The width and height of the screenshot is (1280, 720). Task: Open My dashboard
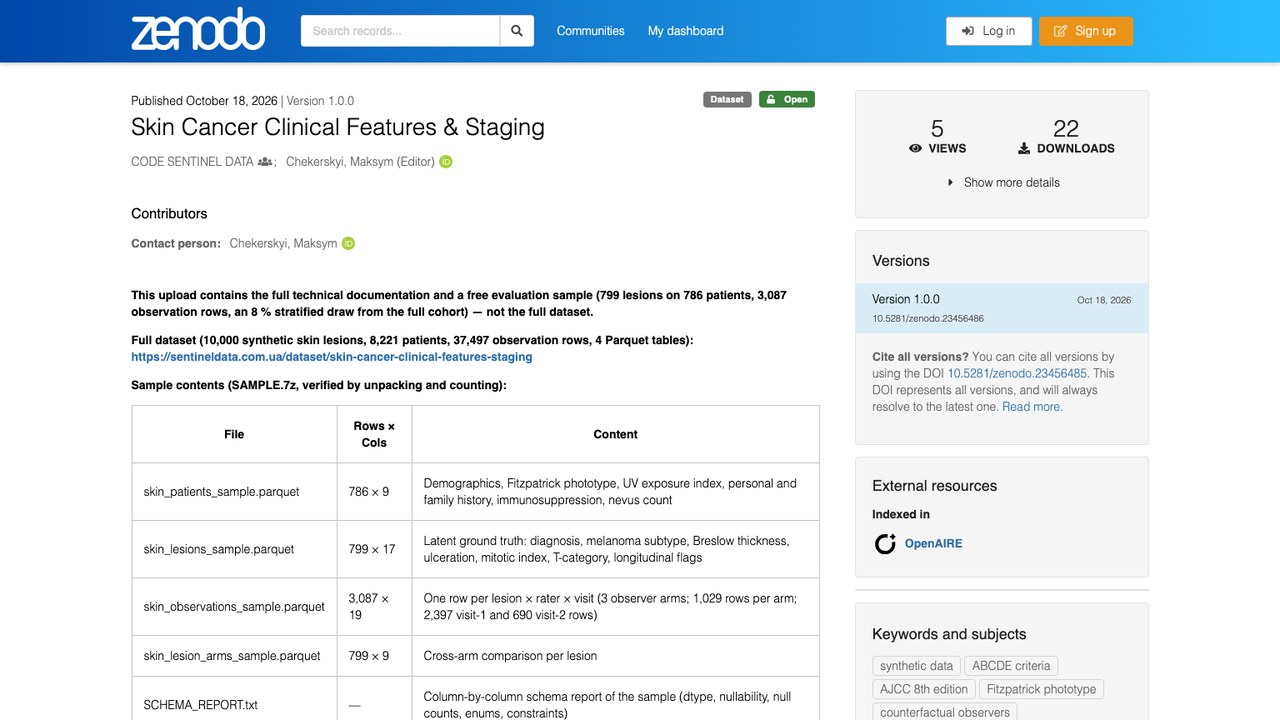(686, 31)
